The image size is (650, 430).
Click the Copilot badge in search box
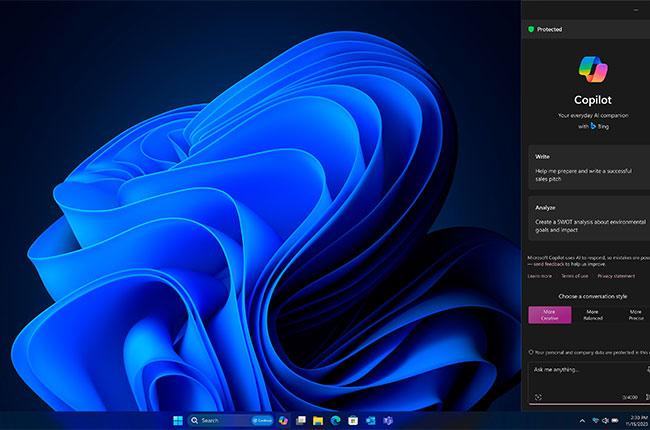click(262, 420)
